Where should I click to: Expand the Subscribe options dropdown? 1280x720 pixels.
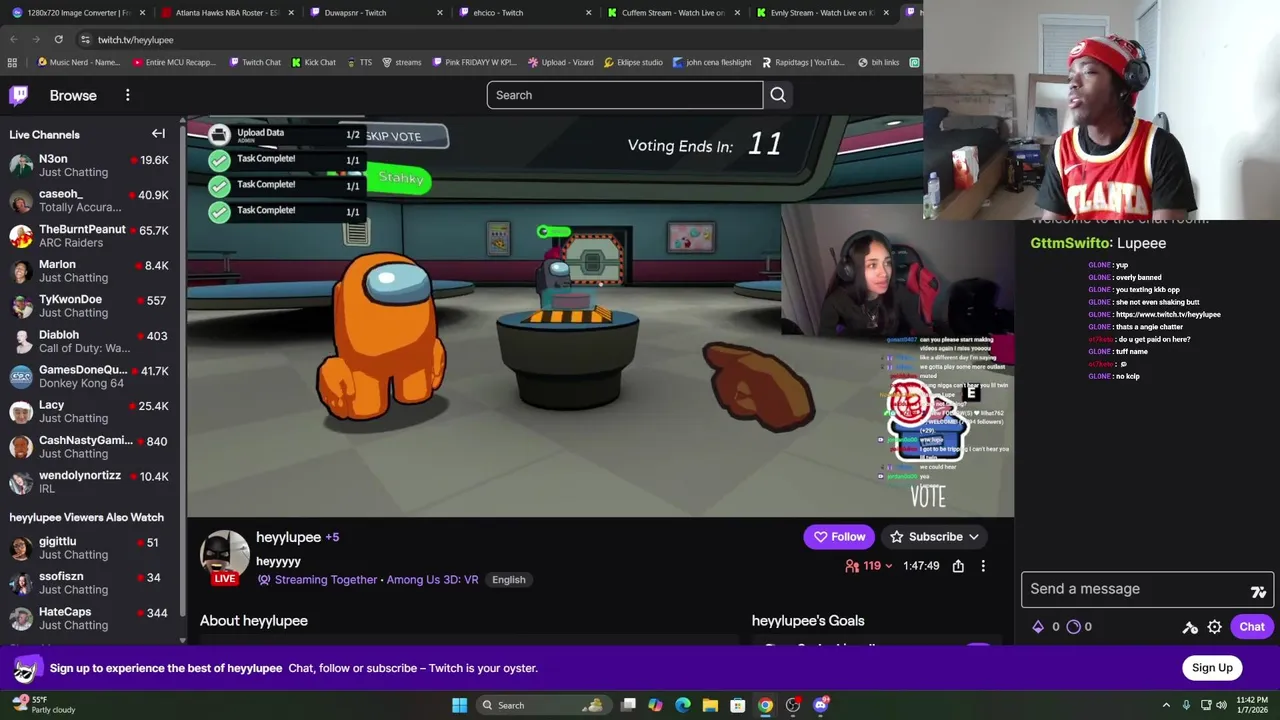pos(973,537)
